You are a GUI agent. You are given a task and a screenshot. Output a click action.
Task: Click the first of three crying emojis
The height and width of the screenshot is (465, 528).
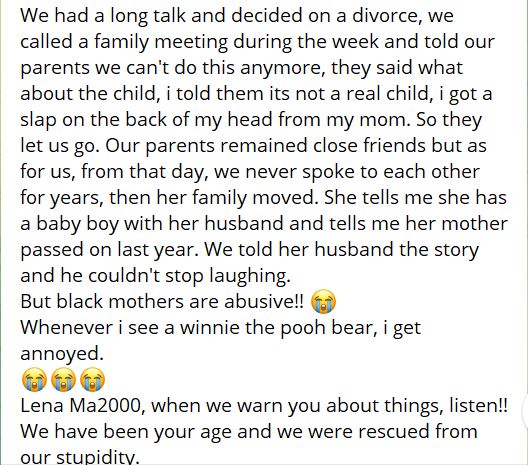(34, 379)
